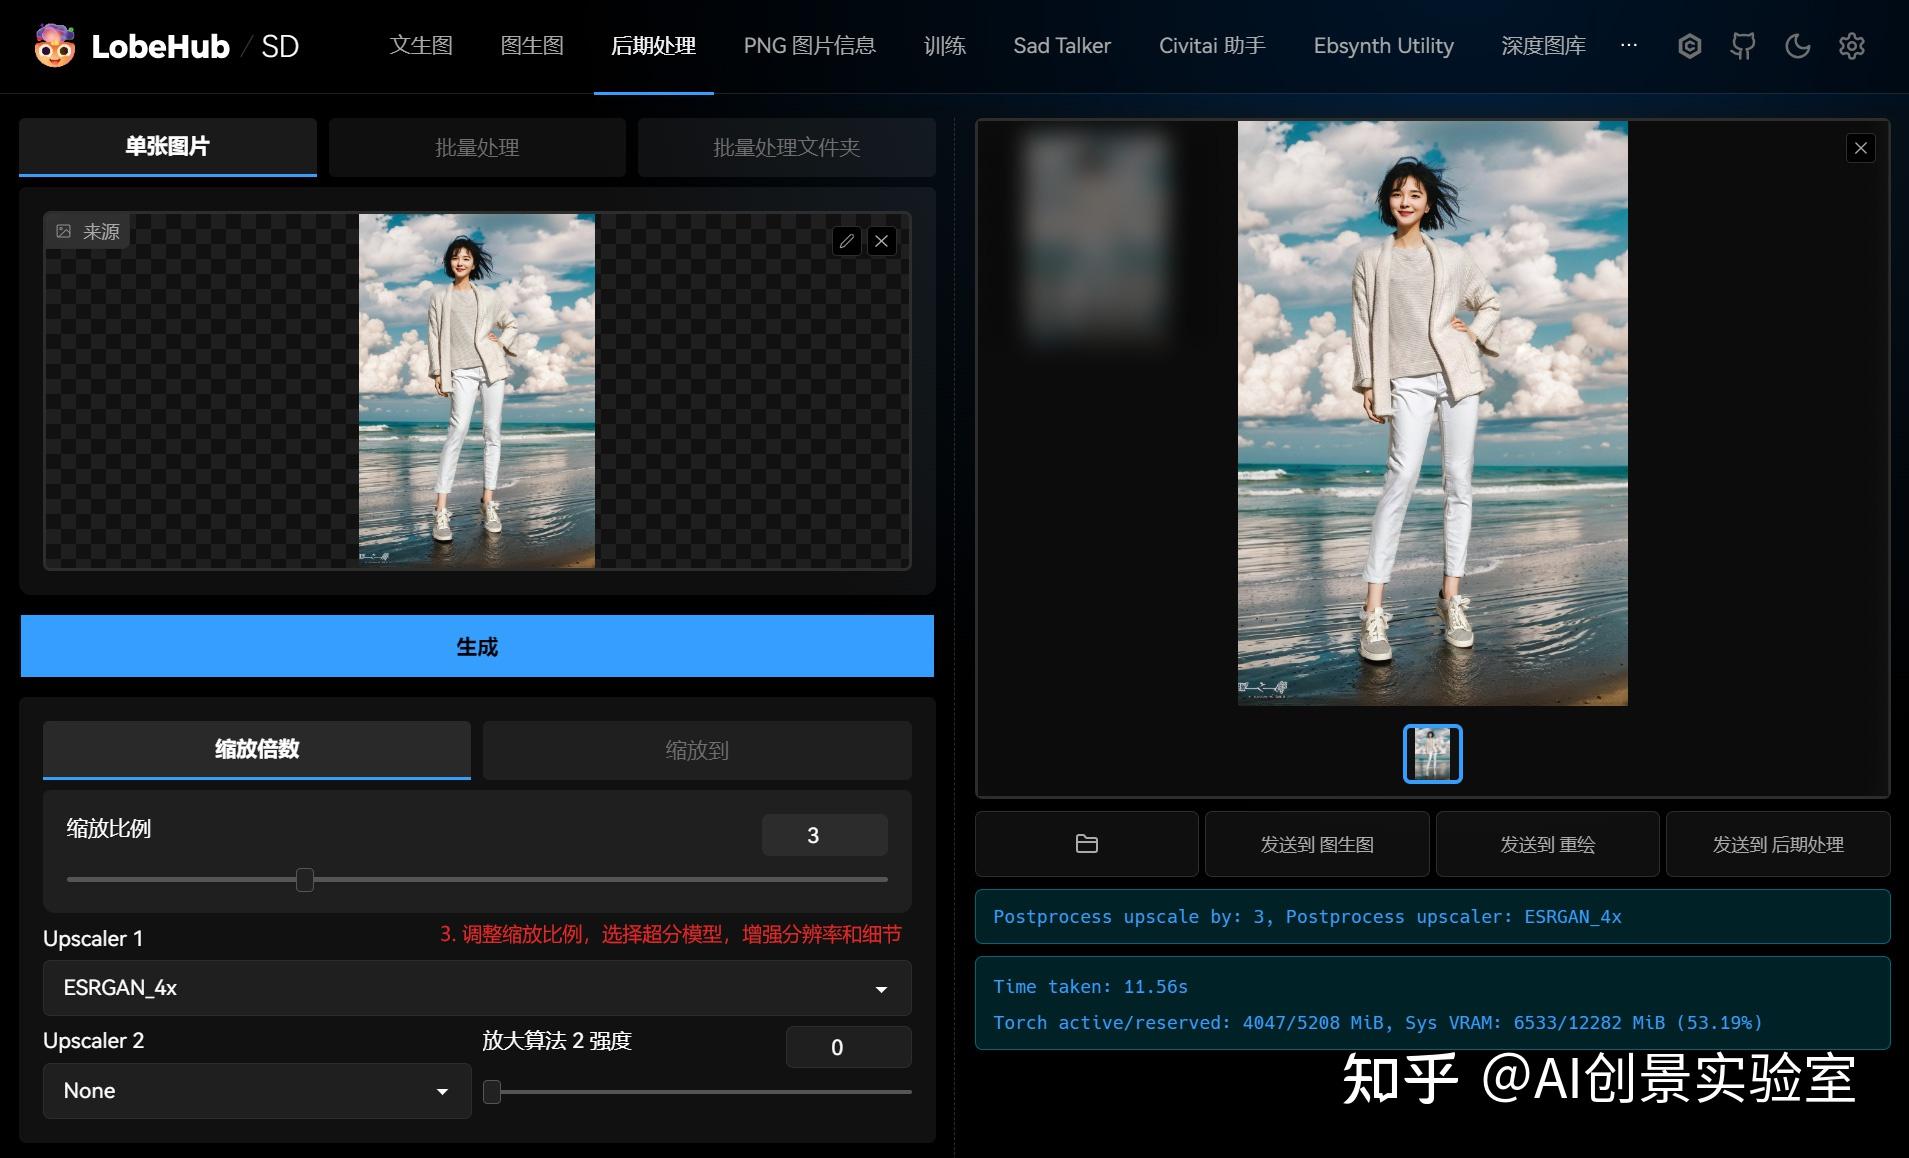
Task: Click the 发送到 图生图 button
Action: click(x=1317, y=843)
